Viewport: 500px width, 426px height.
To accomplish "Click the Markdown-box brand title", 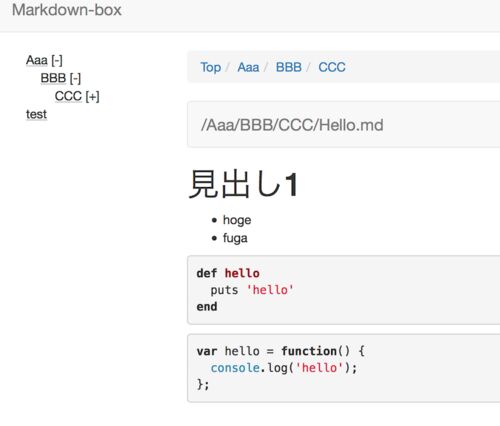I will (67, 10).
